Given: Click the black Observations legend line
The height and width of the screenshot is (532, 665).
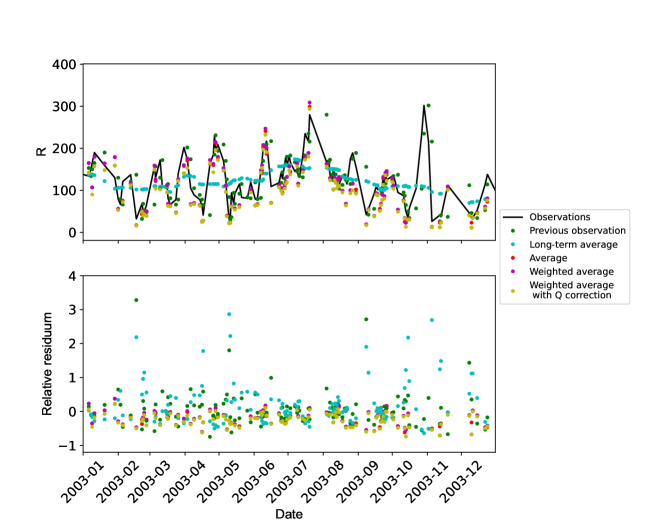Looking at the screenshot, I should 513,217.
